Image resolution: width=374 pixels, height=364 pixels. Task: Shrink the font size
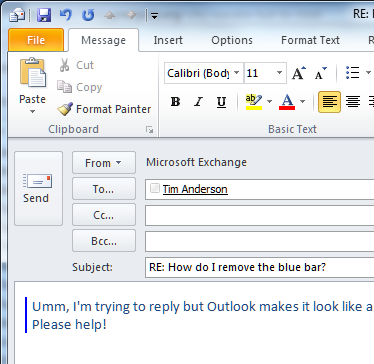pyautogui.click(x=321, y=73)
